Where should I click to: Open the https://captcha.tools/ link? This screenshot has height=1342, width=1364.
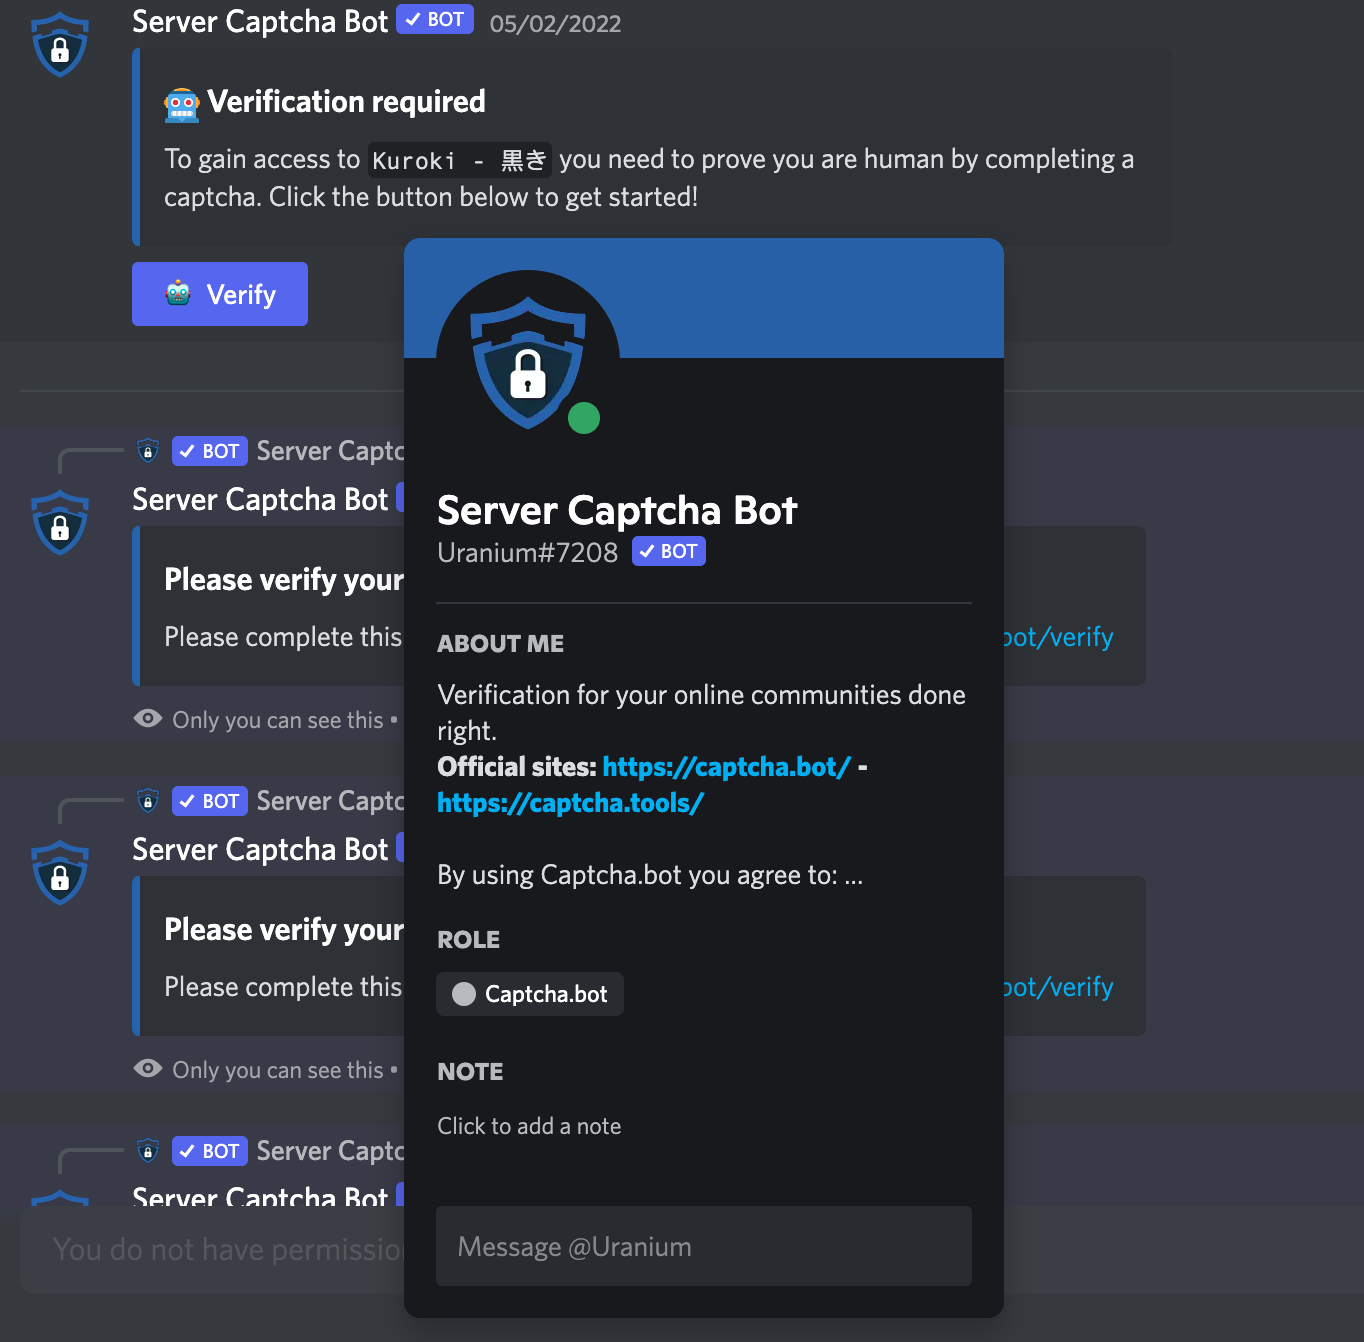click(x=570, y=803)
